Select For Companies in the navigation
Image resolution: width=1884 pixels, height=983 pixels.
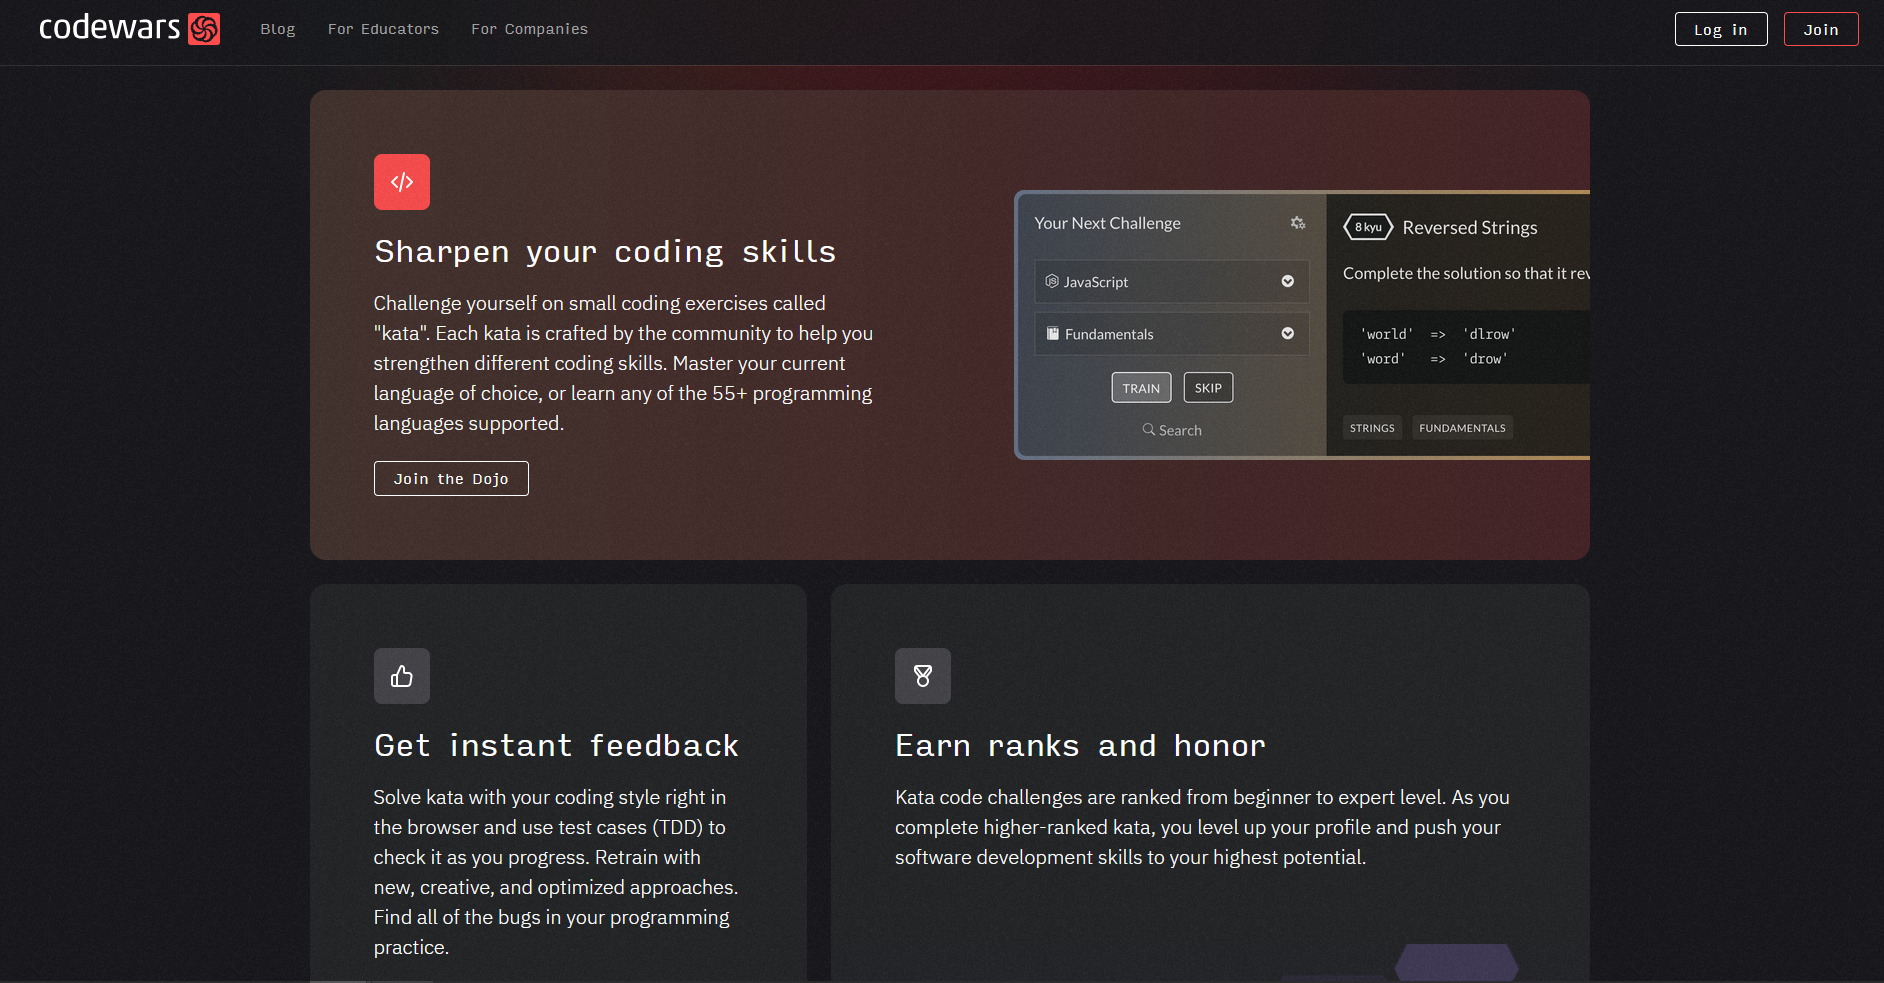pyautogui.click(x=529, y=29)
